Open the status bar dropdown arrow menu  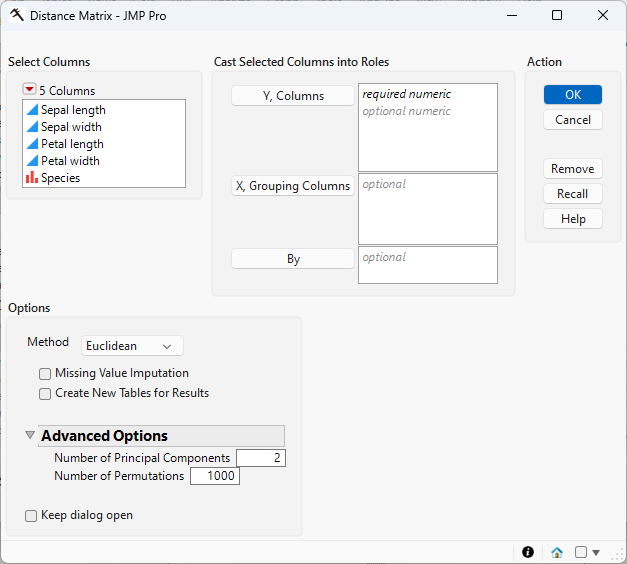pos(596,552)
